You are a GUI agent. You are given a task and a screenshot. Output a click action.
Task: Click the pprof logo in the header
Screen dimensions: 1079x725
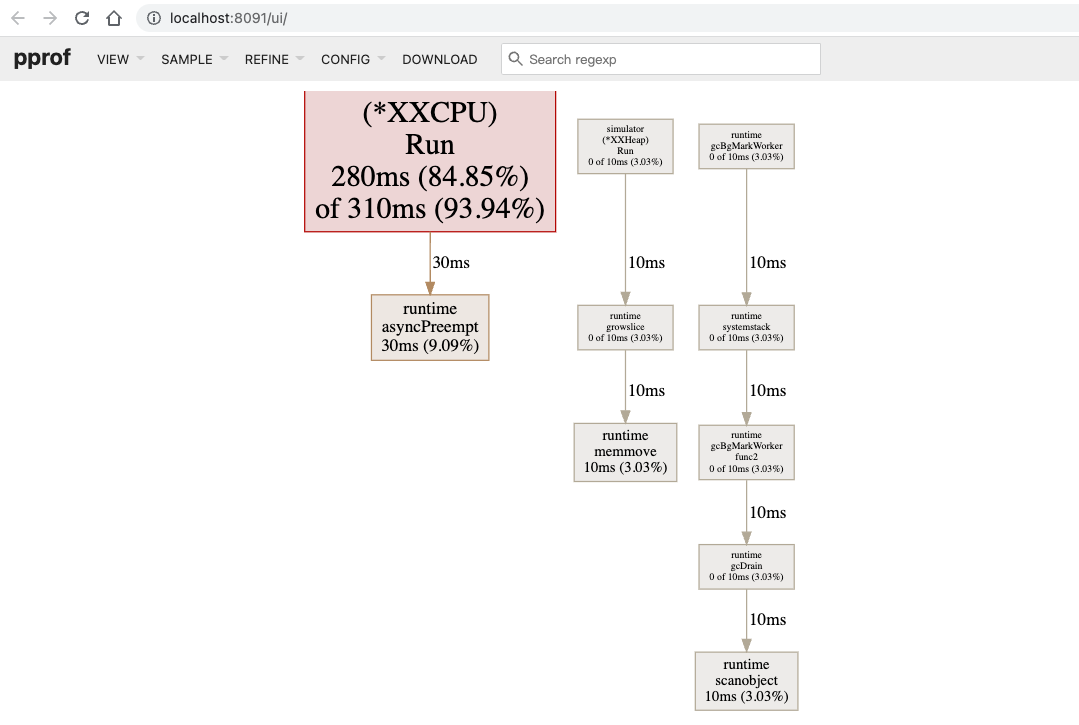pyautogui.click(x=41, y=58)
